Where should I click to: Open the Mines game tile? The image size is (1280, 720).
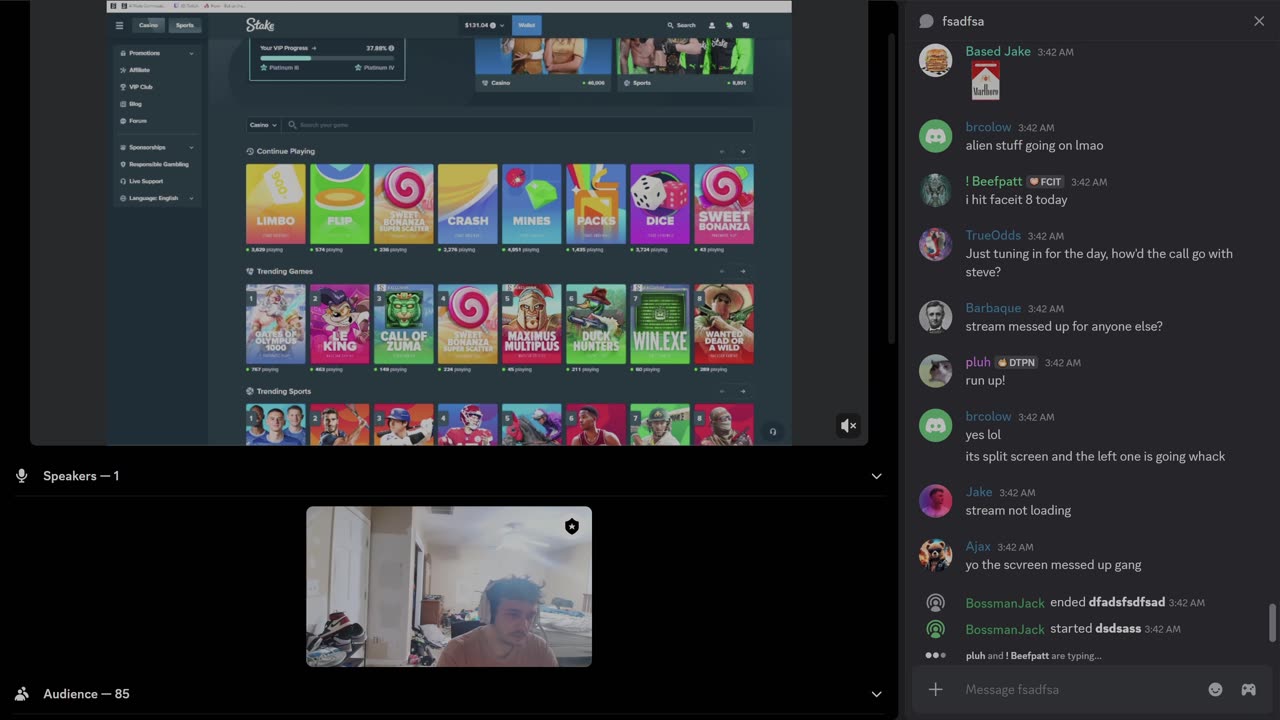point(531,204)
